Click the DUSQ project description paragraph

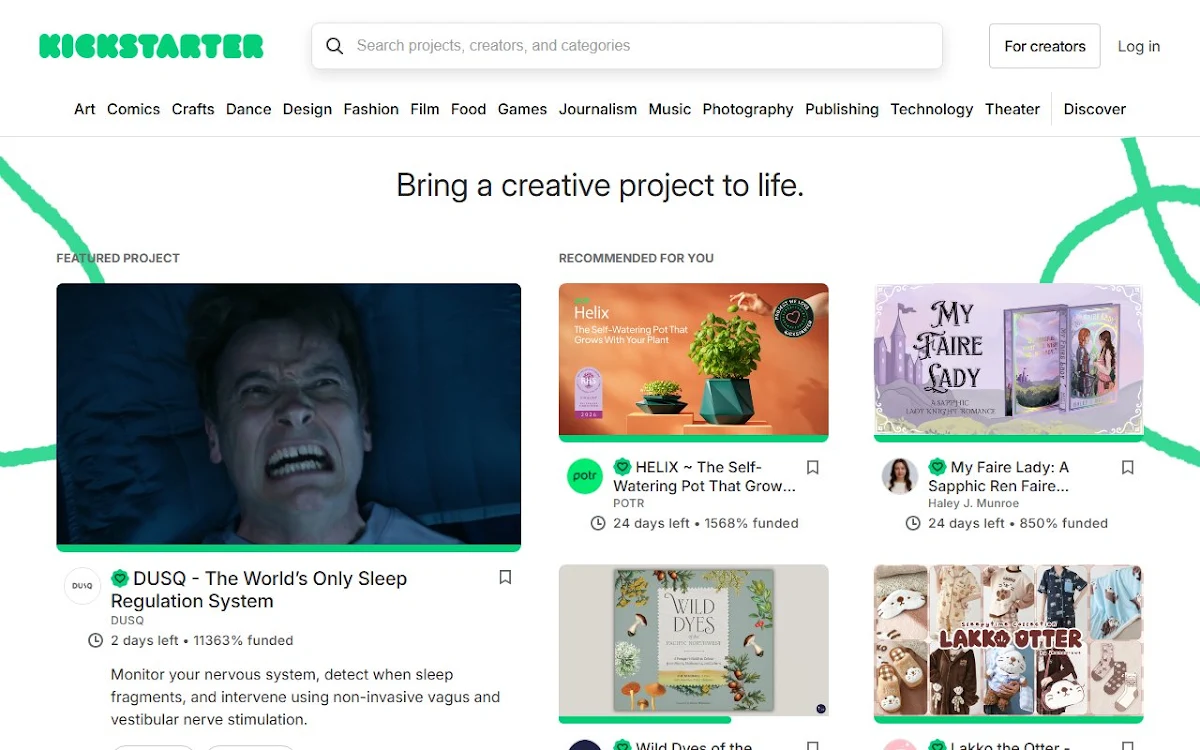click(306, 697)
